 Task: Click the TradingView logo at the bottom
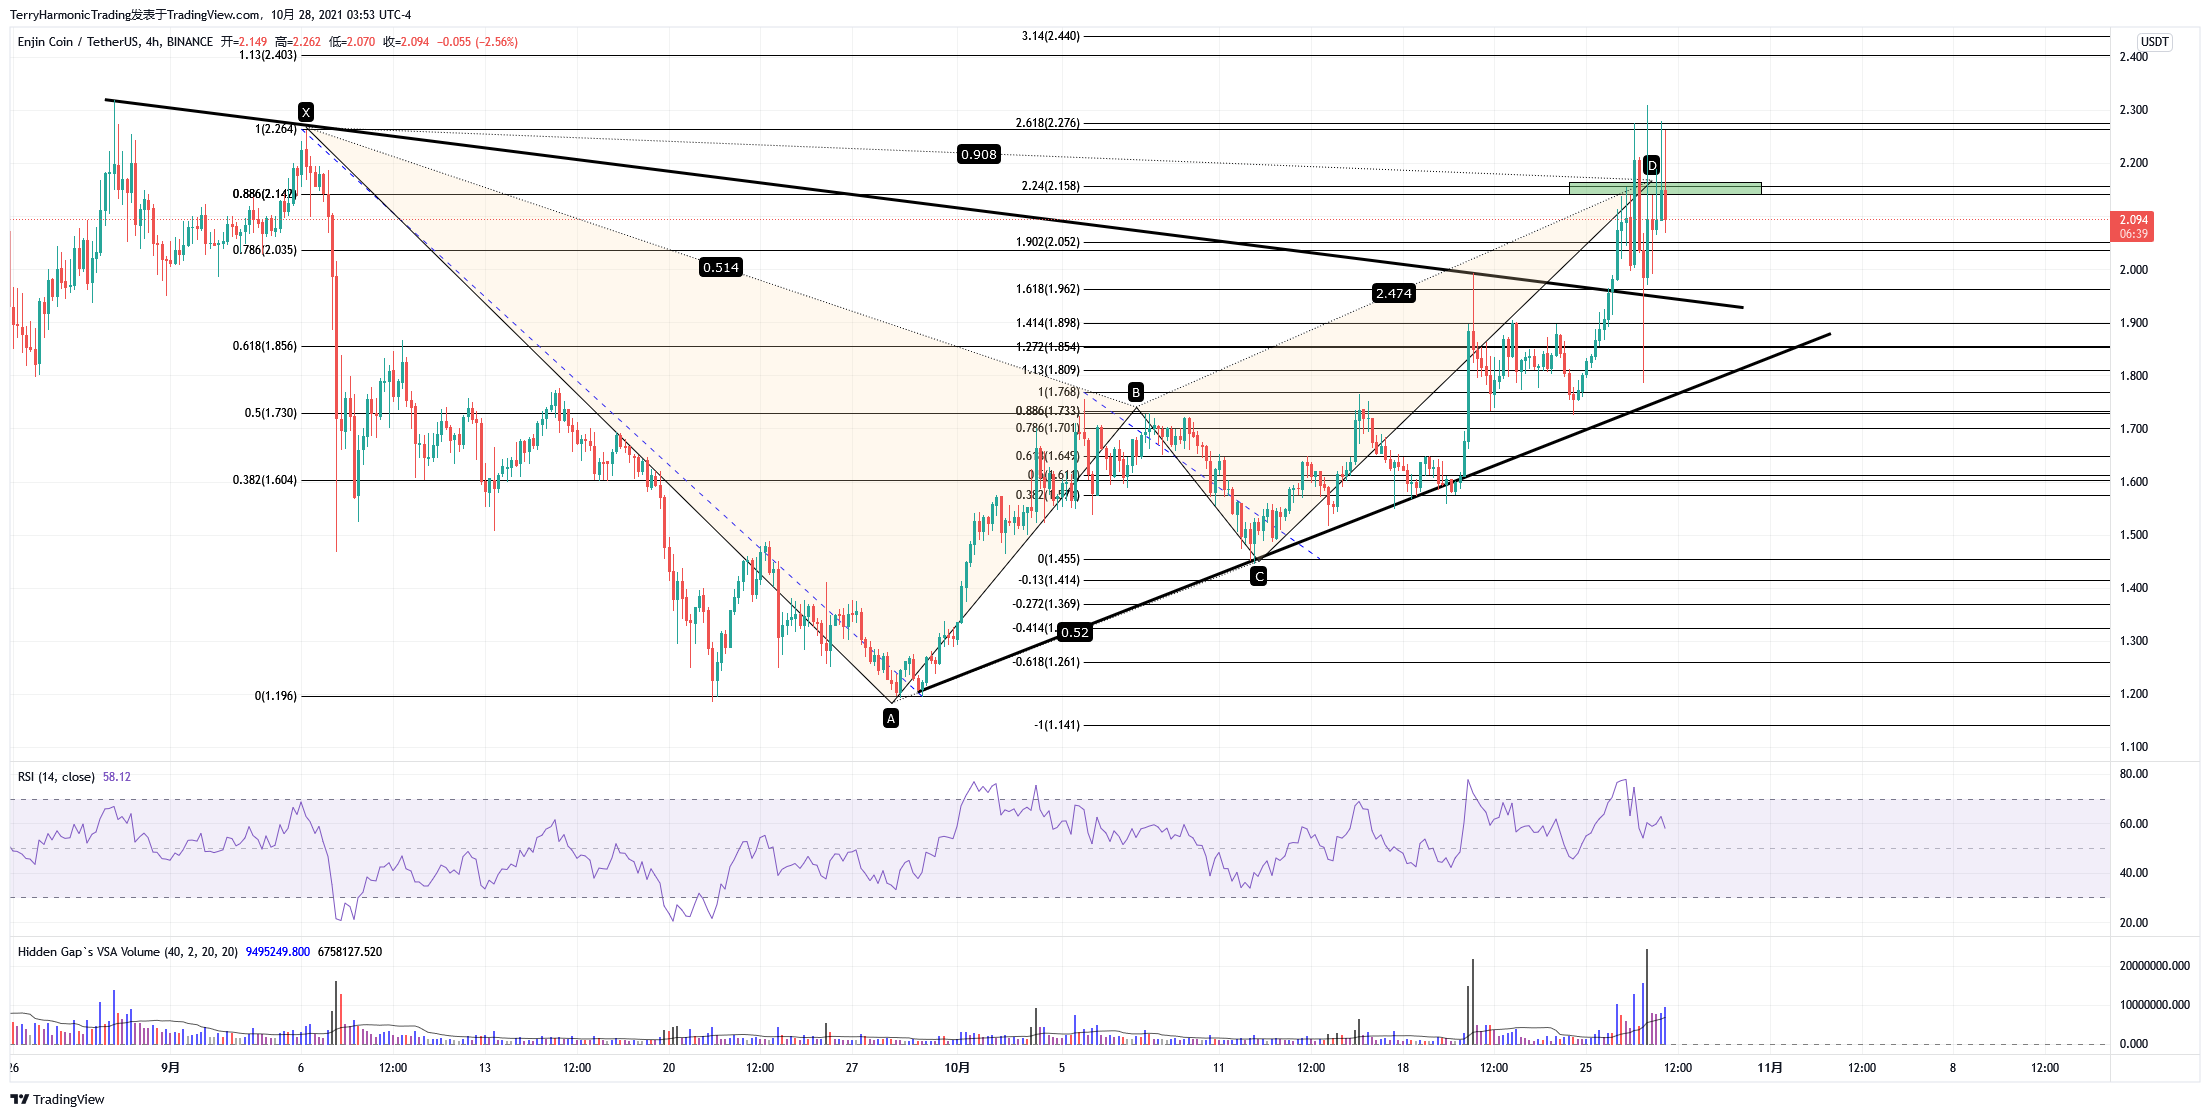57,1099
